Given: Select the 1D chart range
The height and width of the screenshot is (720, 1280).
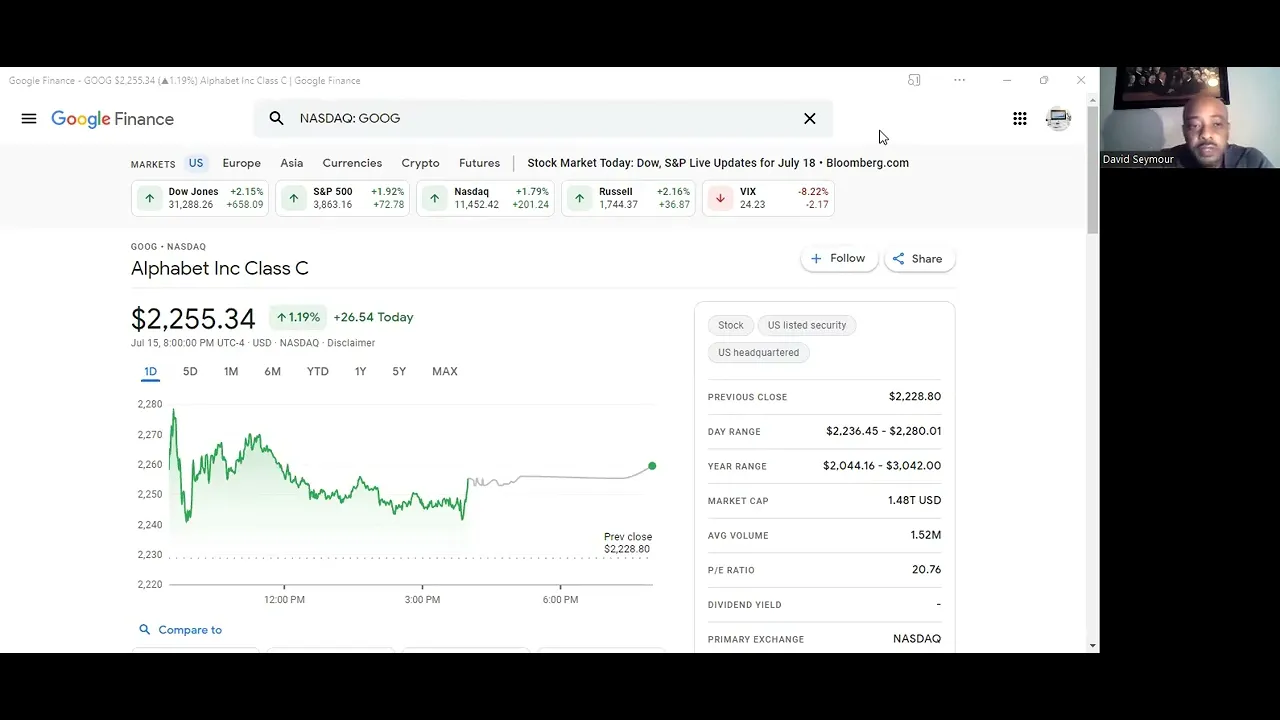Looking at the screenshot, I should [150, 371].
